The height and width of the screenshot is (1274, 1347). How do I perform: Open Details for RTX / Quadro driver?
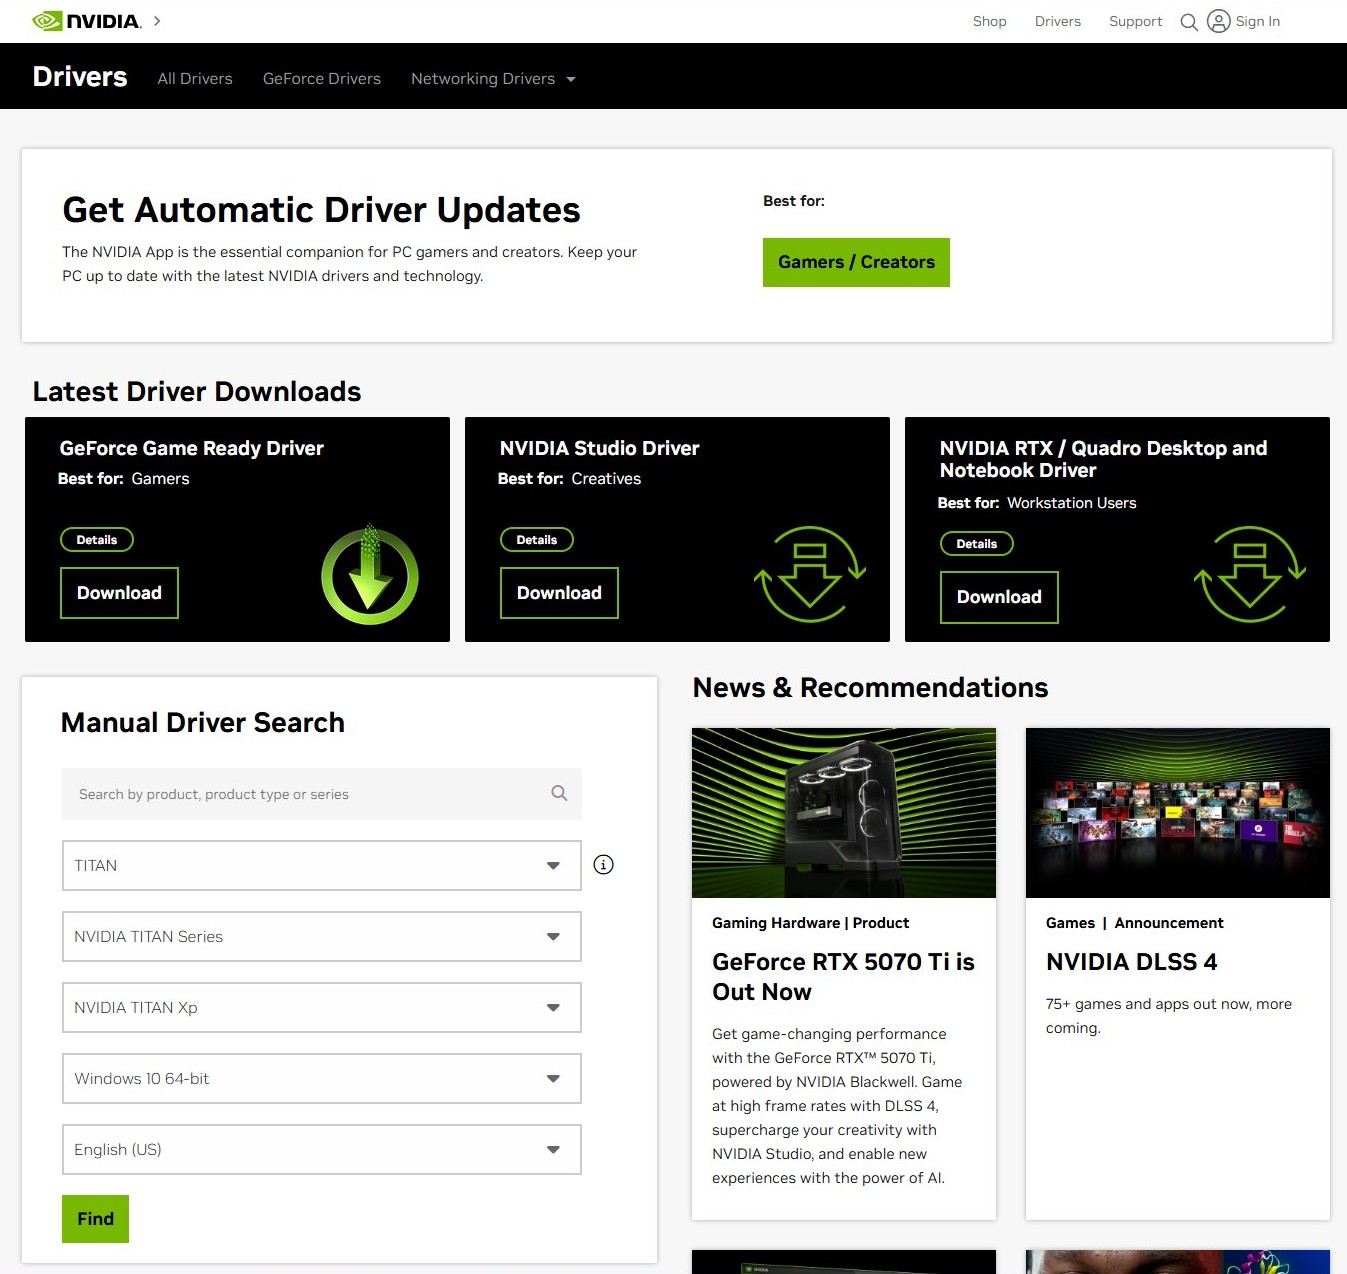pyautogui.click(x=977, y=544)
